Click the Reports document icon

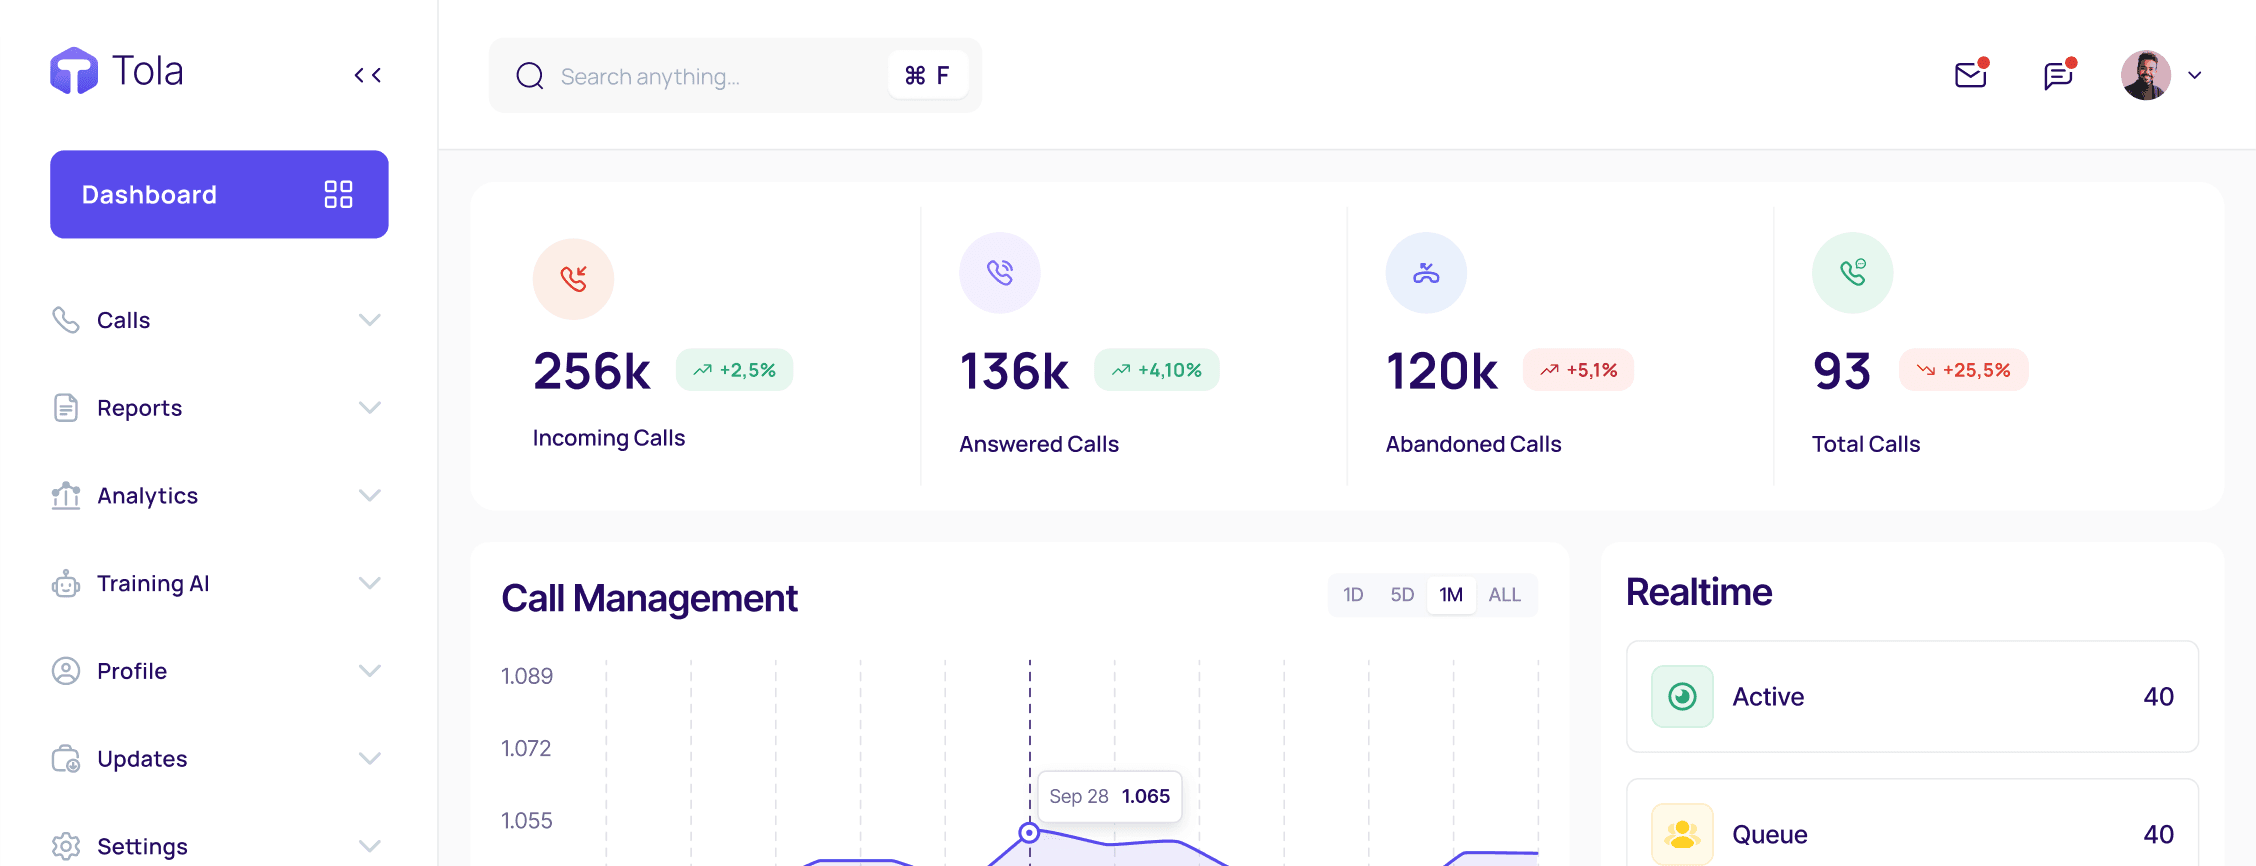tap(66, 408)
